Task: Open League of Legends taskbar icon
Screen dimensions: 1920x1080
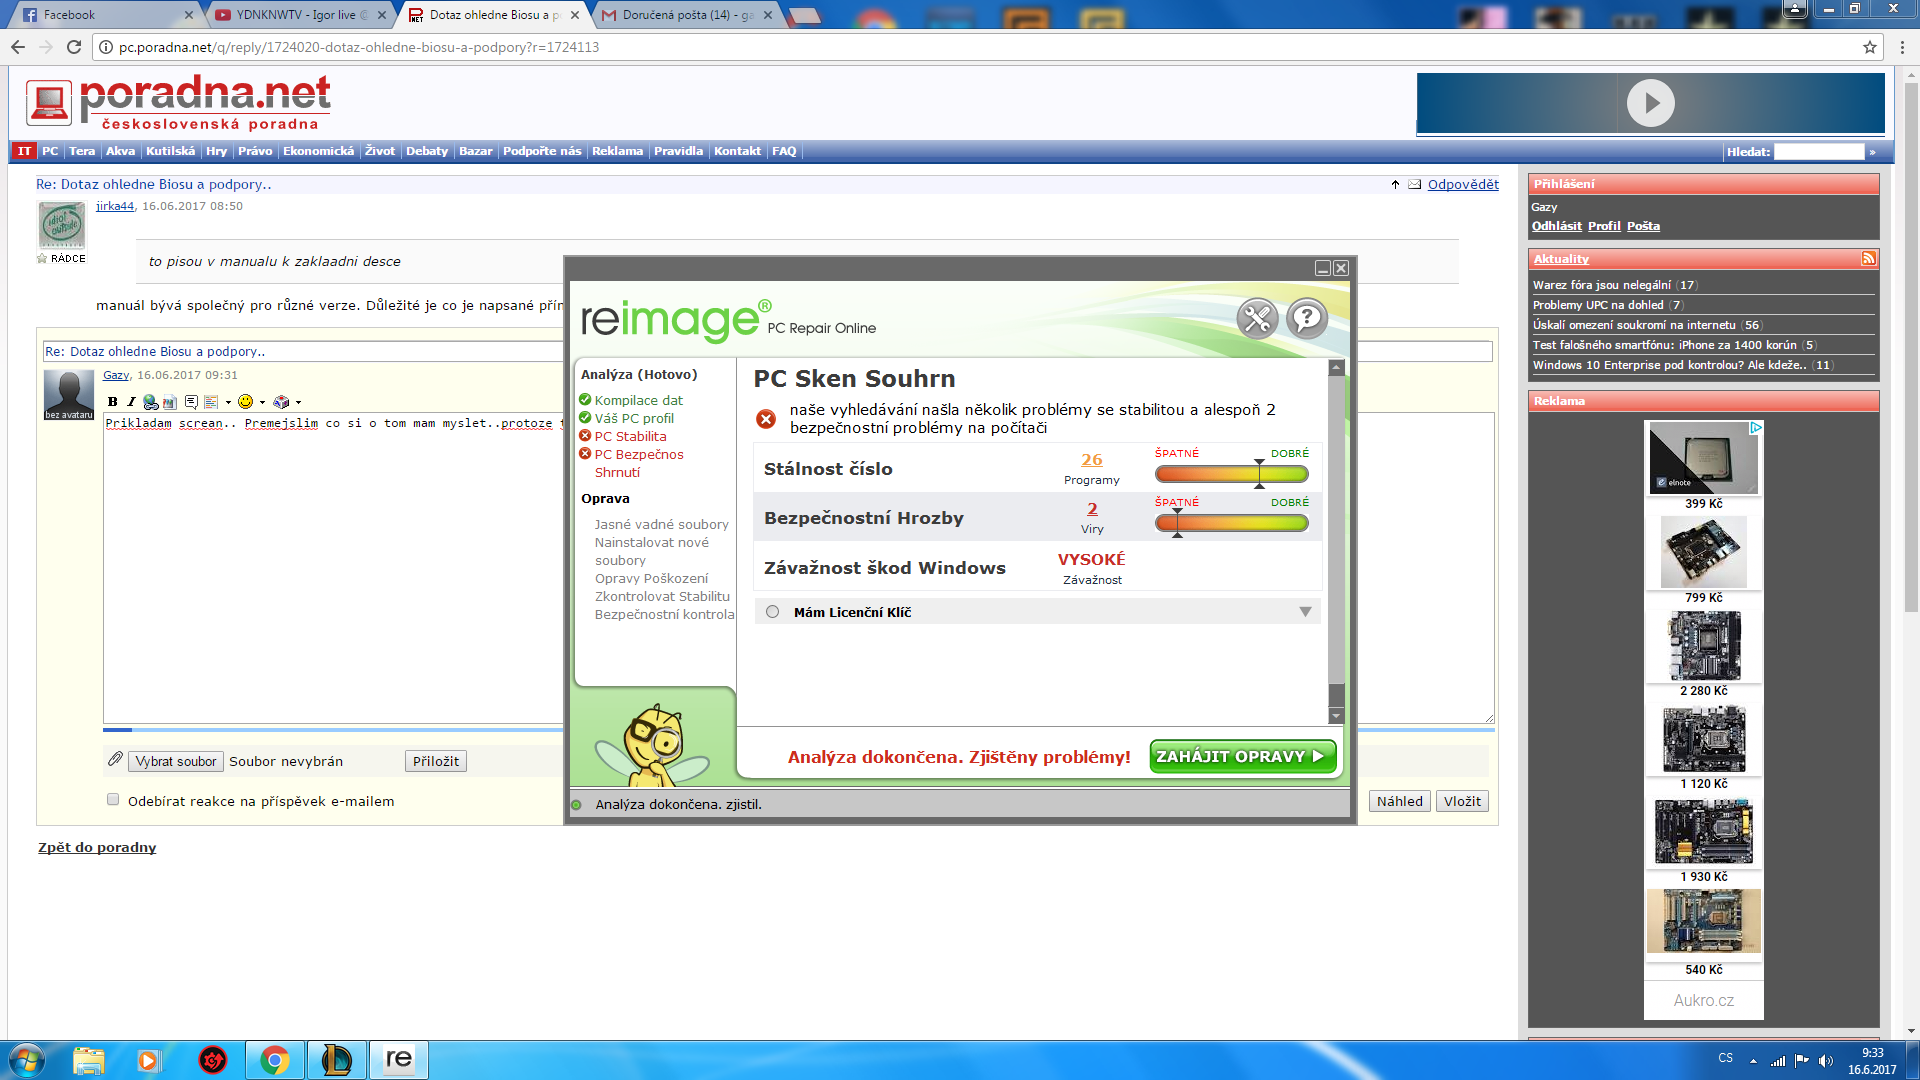Action: click(336, 1060)
